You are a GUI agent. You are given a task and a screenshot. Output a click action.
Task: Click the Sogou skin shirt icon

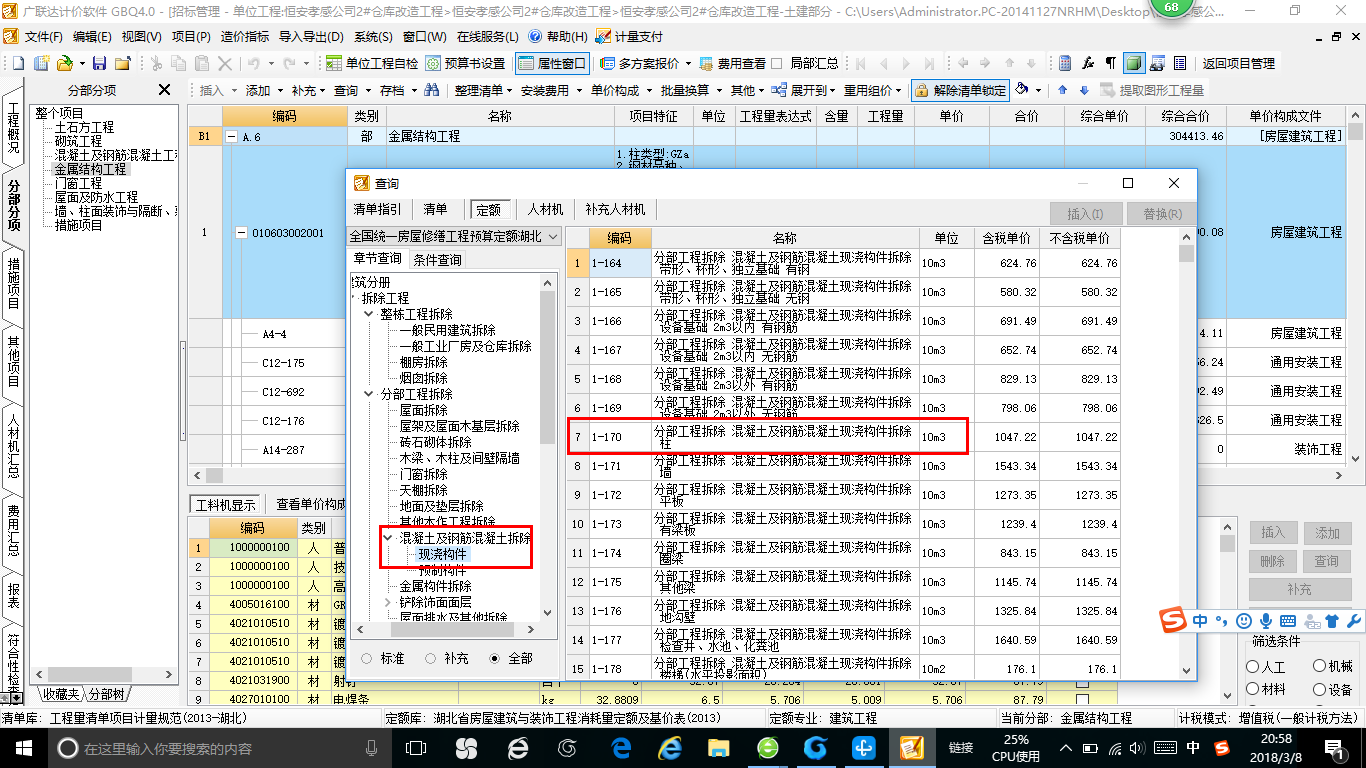pos(1333,621)
